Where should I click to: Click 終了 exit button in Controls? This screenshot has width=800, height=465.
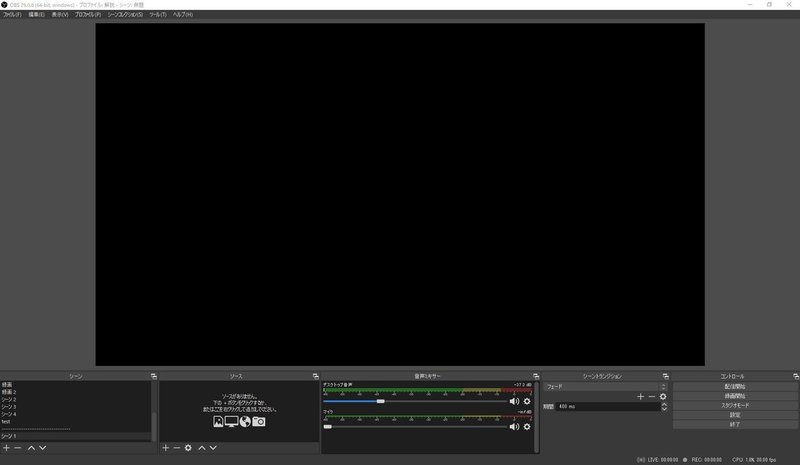pos(735,424)
